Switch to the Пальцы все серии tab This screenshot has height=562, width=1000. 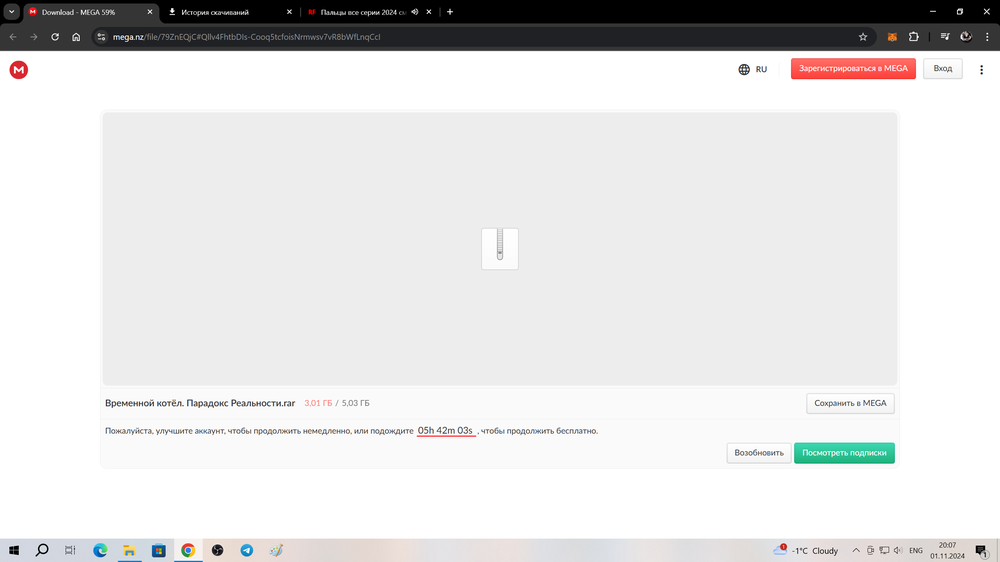point(360,12)
